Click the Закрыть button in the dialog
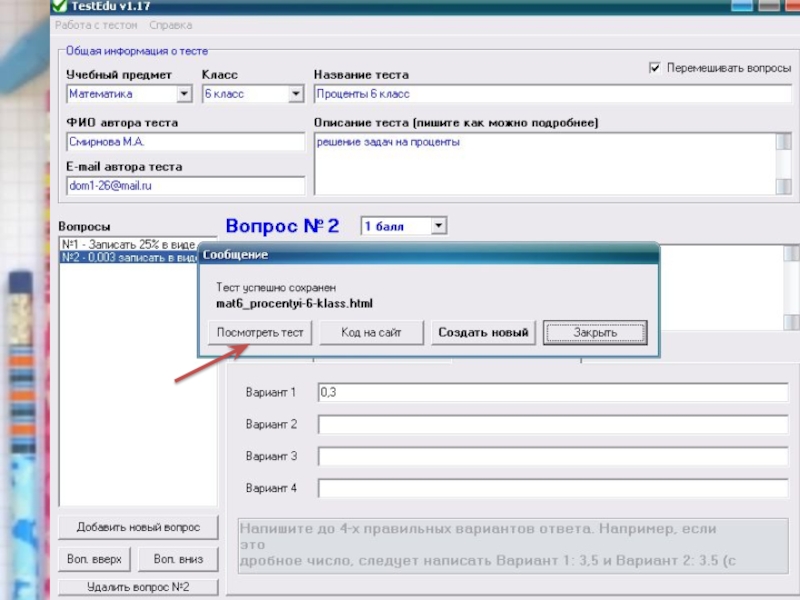The width and height of the screenshot is (800, 600). point(595,333)
